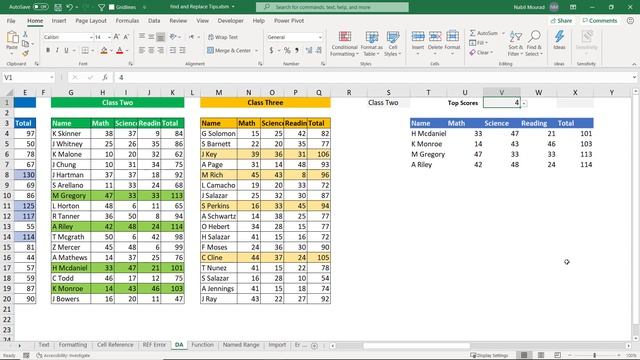The height and width of the screenshot is (360, 640).
Task: Decrease font size with smaller A icon
Action: pyautogui.click(x=126, y=37)
